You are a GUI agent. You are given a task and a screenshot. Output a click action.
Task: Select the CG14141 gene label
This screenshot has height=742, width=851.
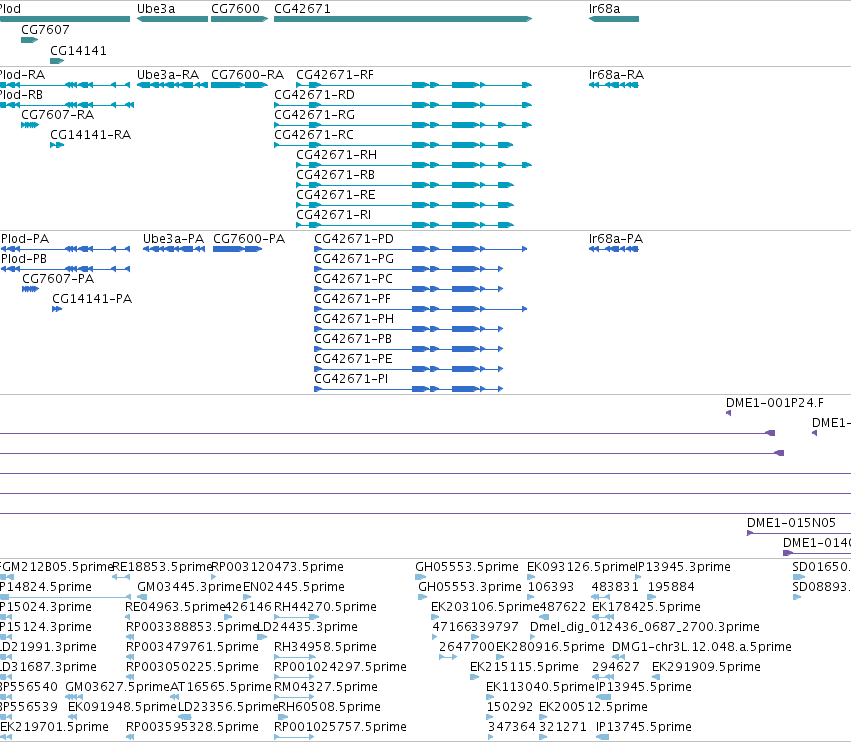tap(78, 51)
